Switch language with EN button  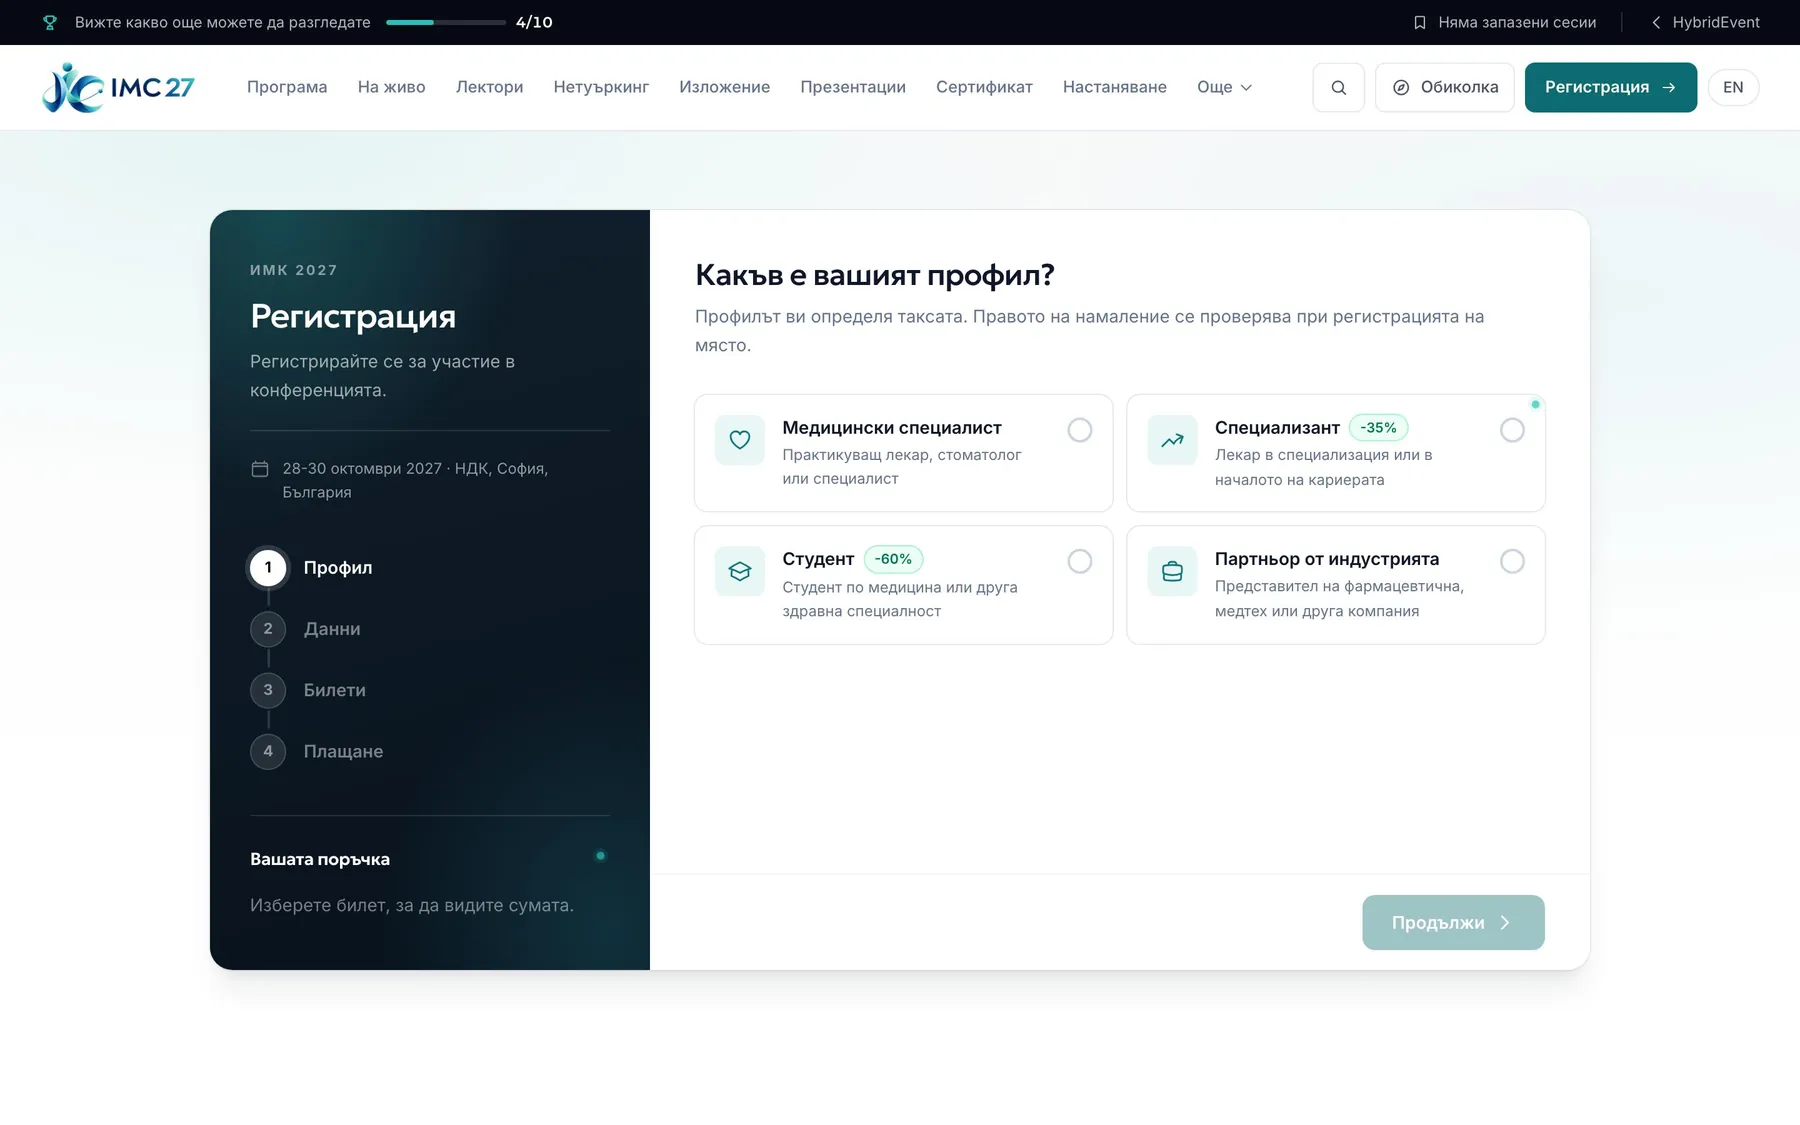point(1733,87)
